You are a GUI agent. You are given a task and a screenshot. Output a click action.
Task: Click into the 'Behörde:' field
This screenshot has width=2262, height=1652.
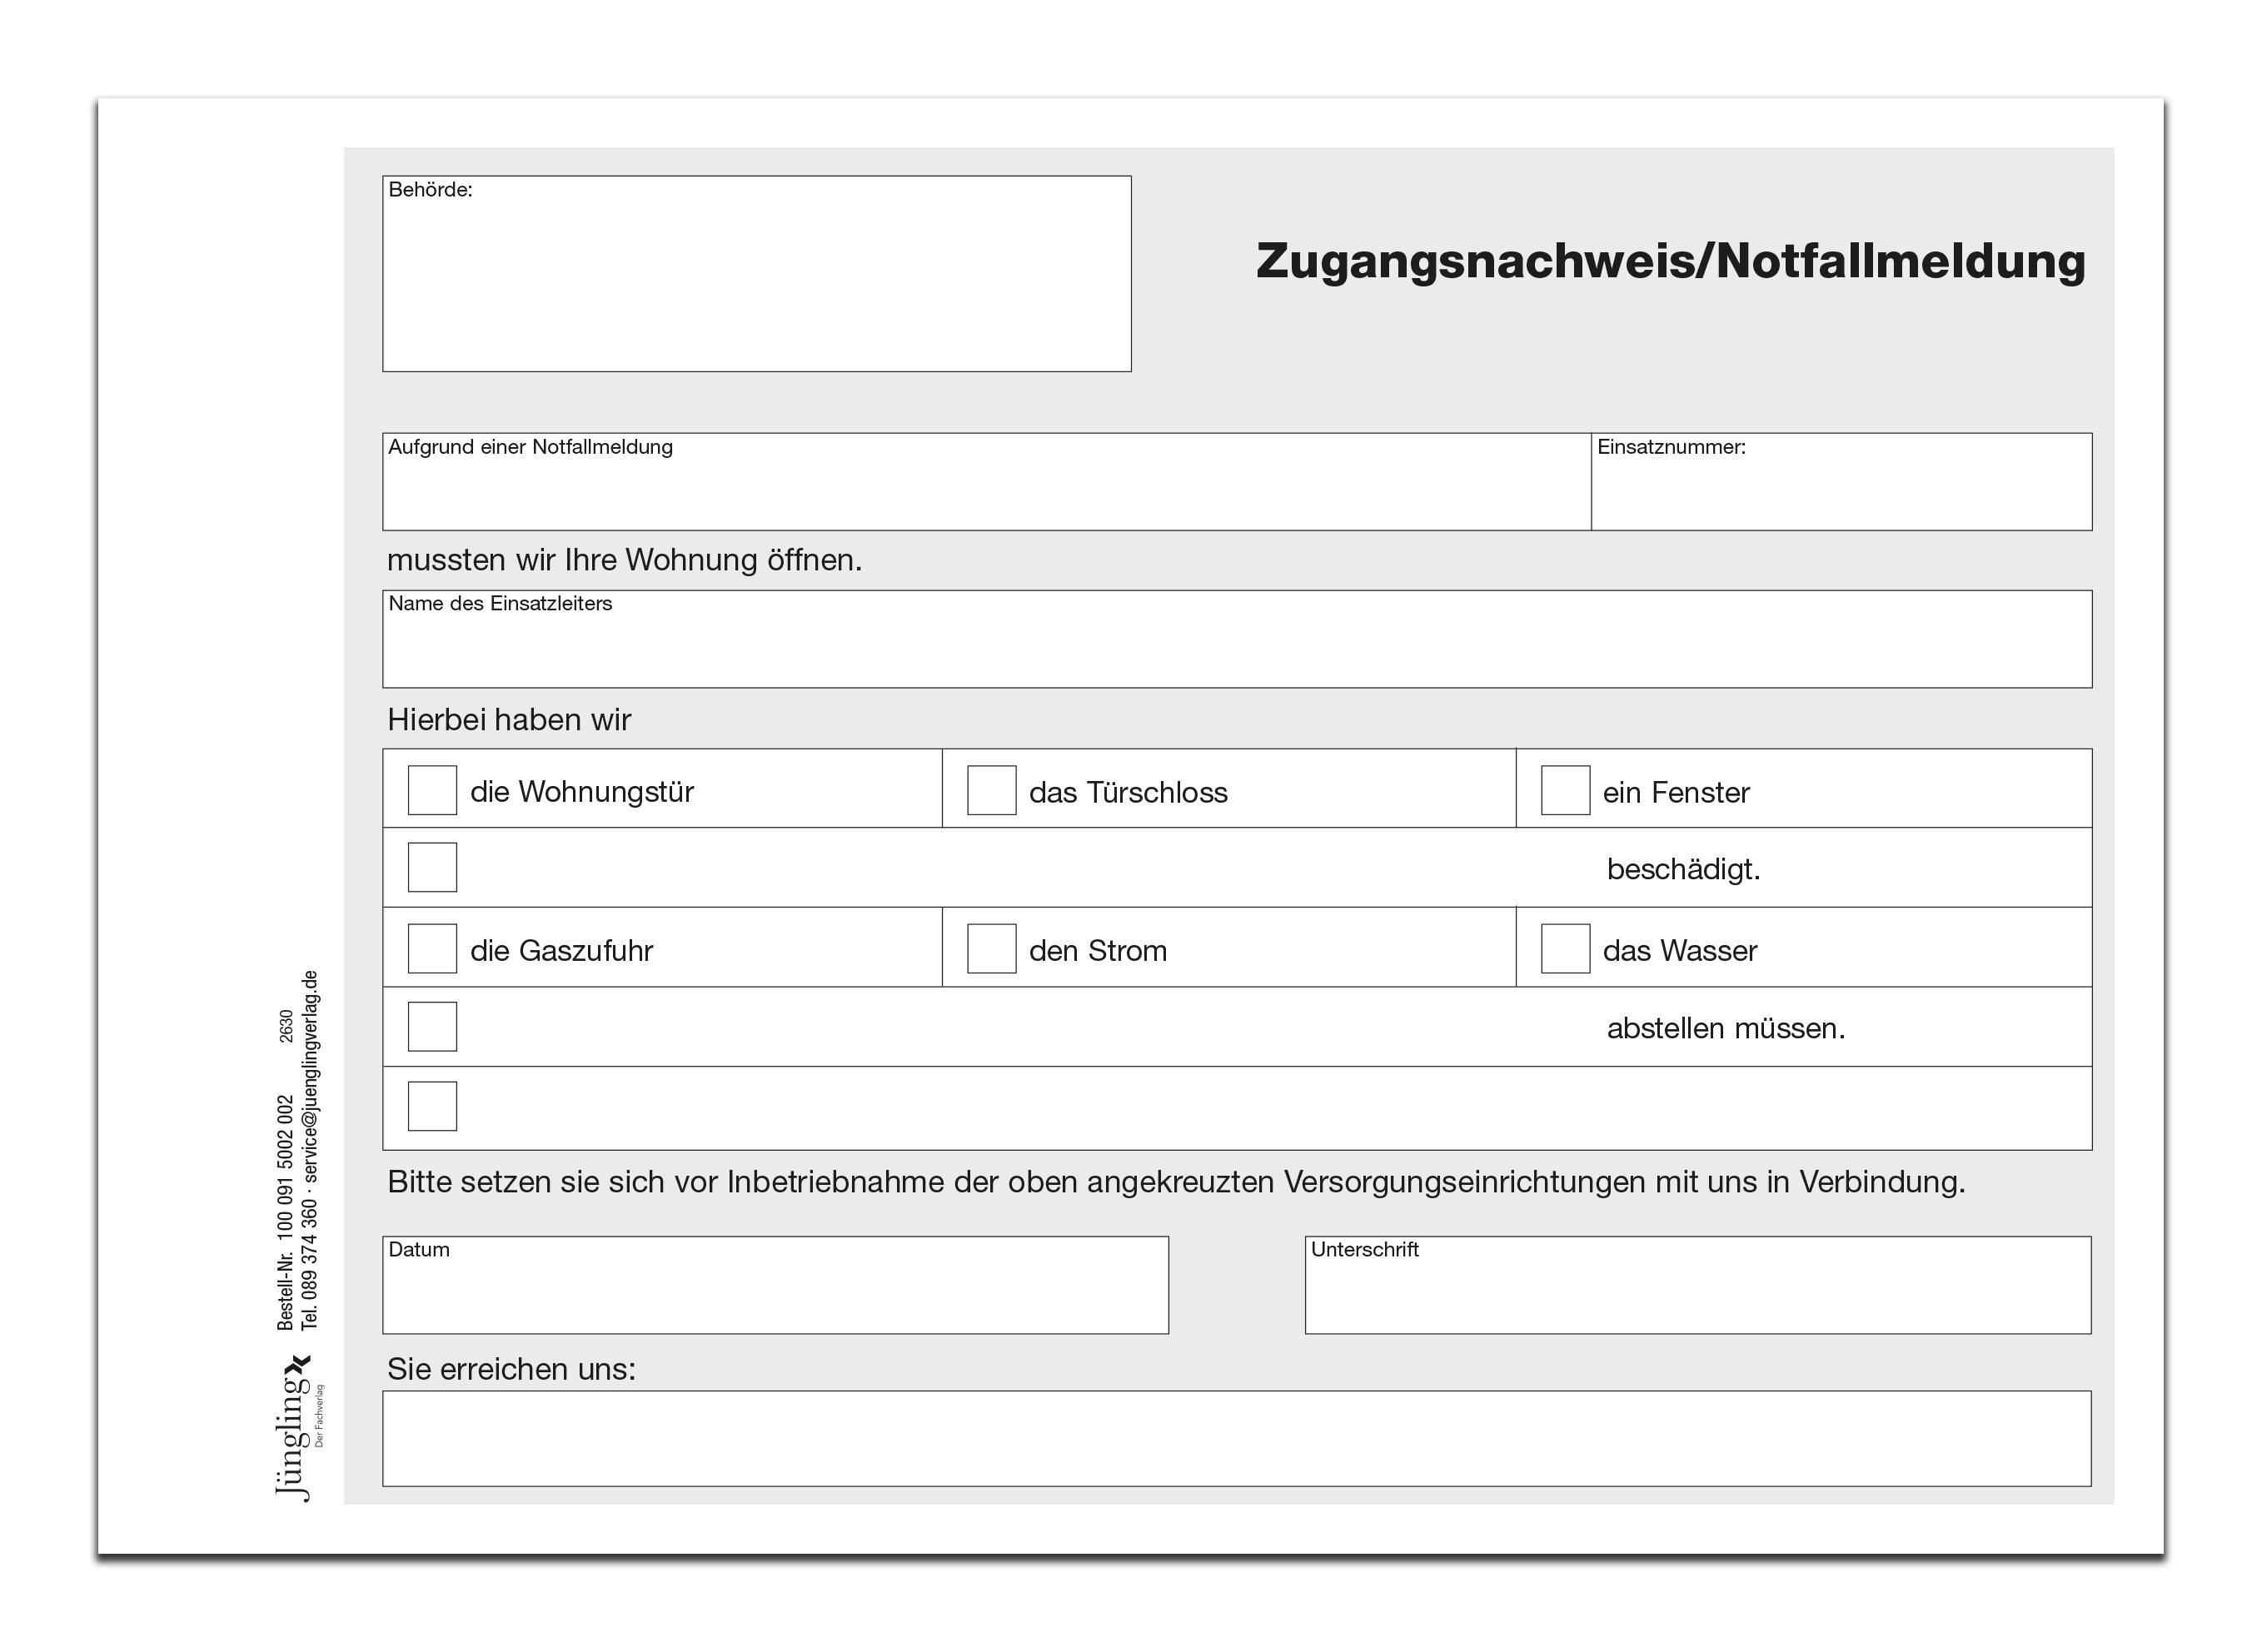757,274
